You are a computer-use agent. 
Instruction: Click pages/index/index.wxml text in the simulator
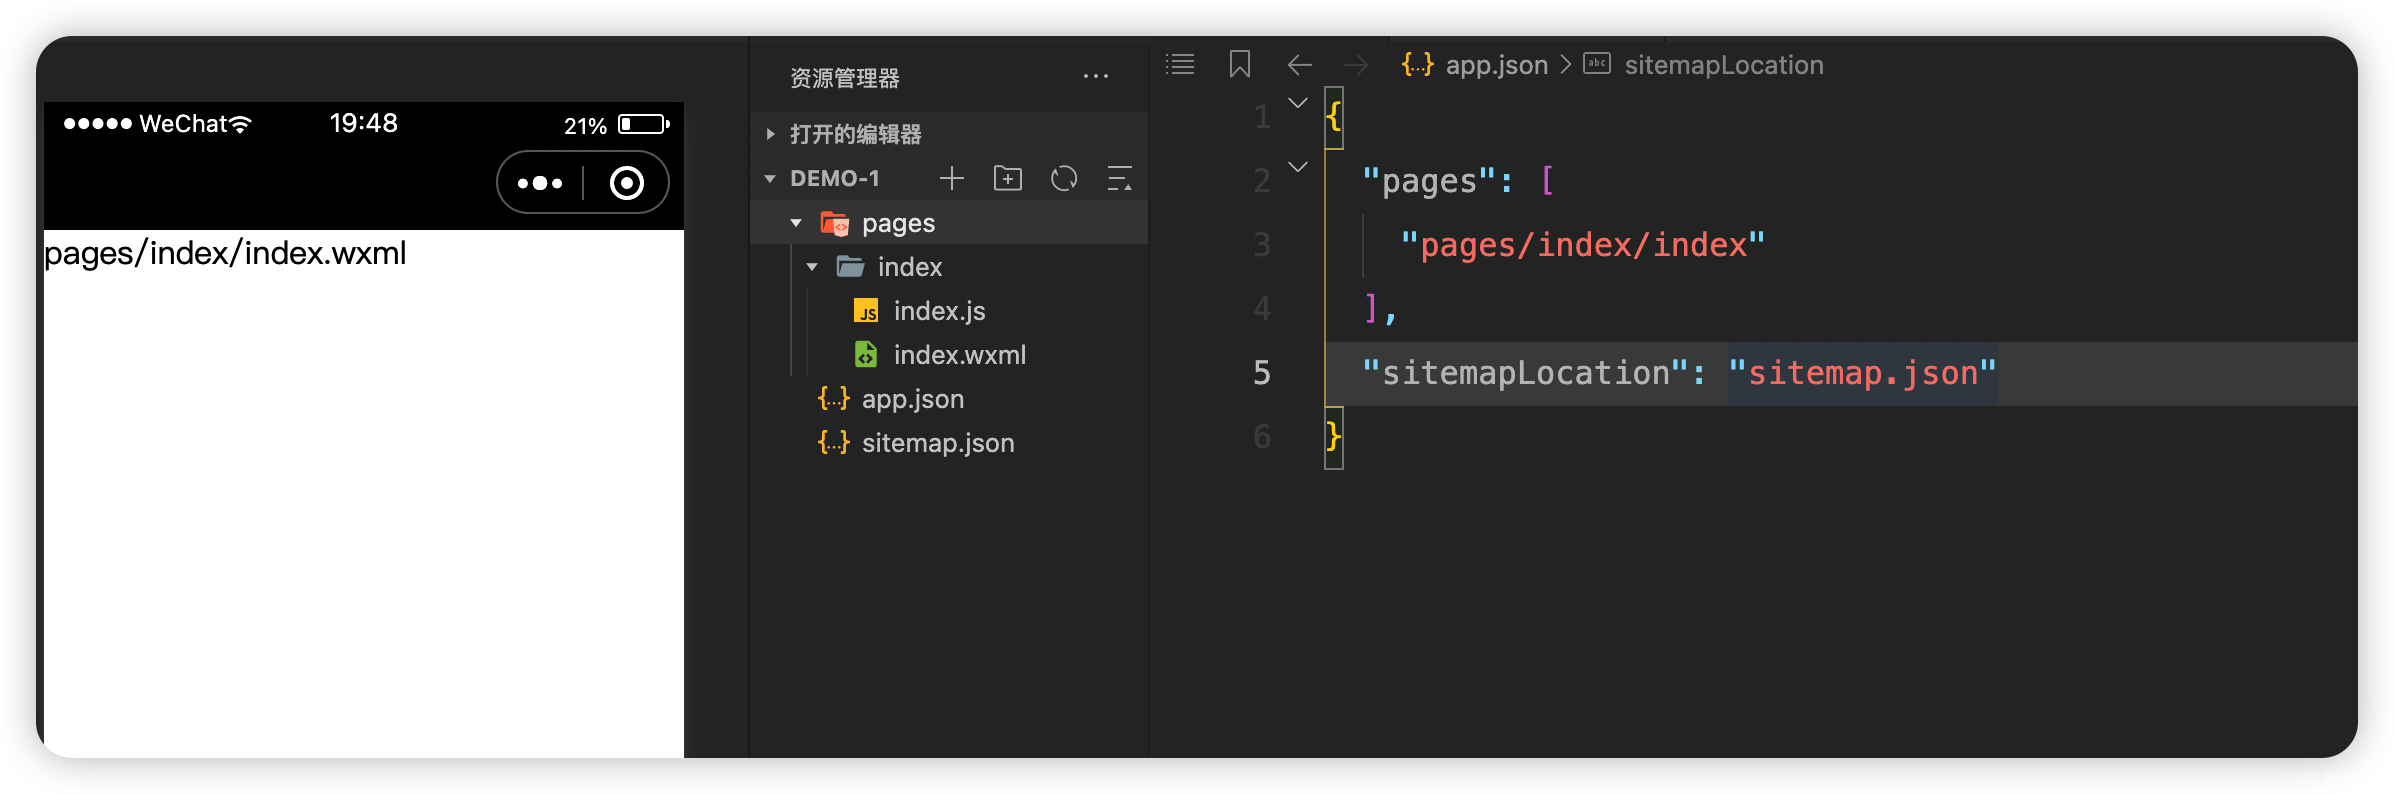[x=225, y=253]
